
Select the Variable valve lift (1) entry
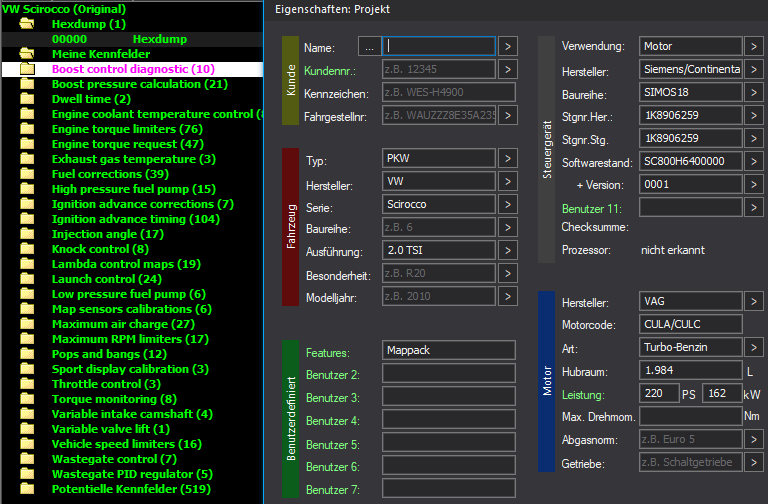(111, 429)
